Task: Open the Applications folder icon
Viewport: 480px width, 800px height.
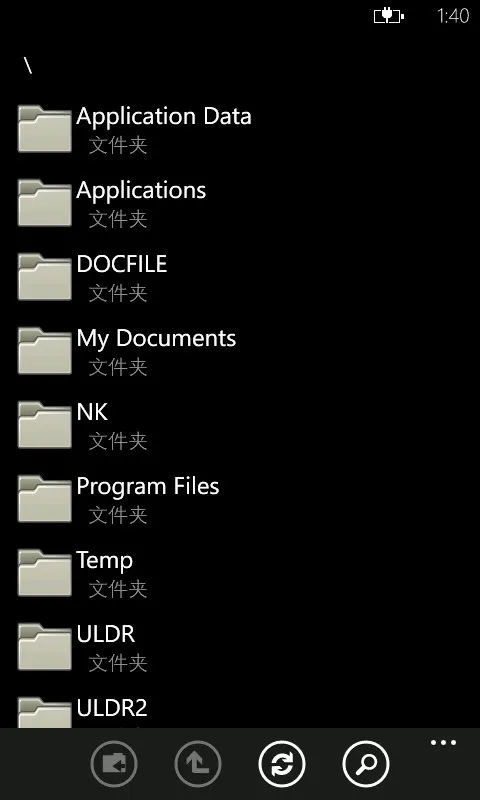Action: click(x=44, y=203)
